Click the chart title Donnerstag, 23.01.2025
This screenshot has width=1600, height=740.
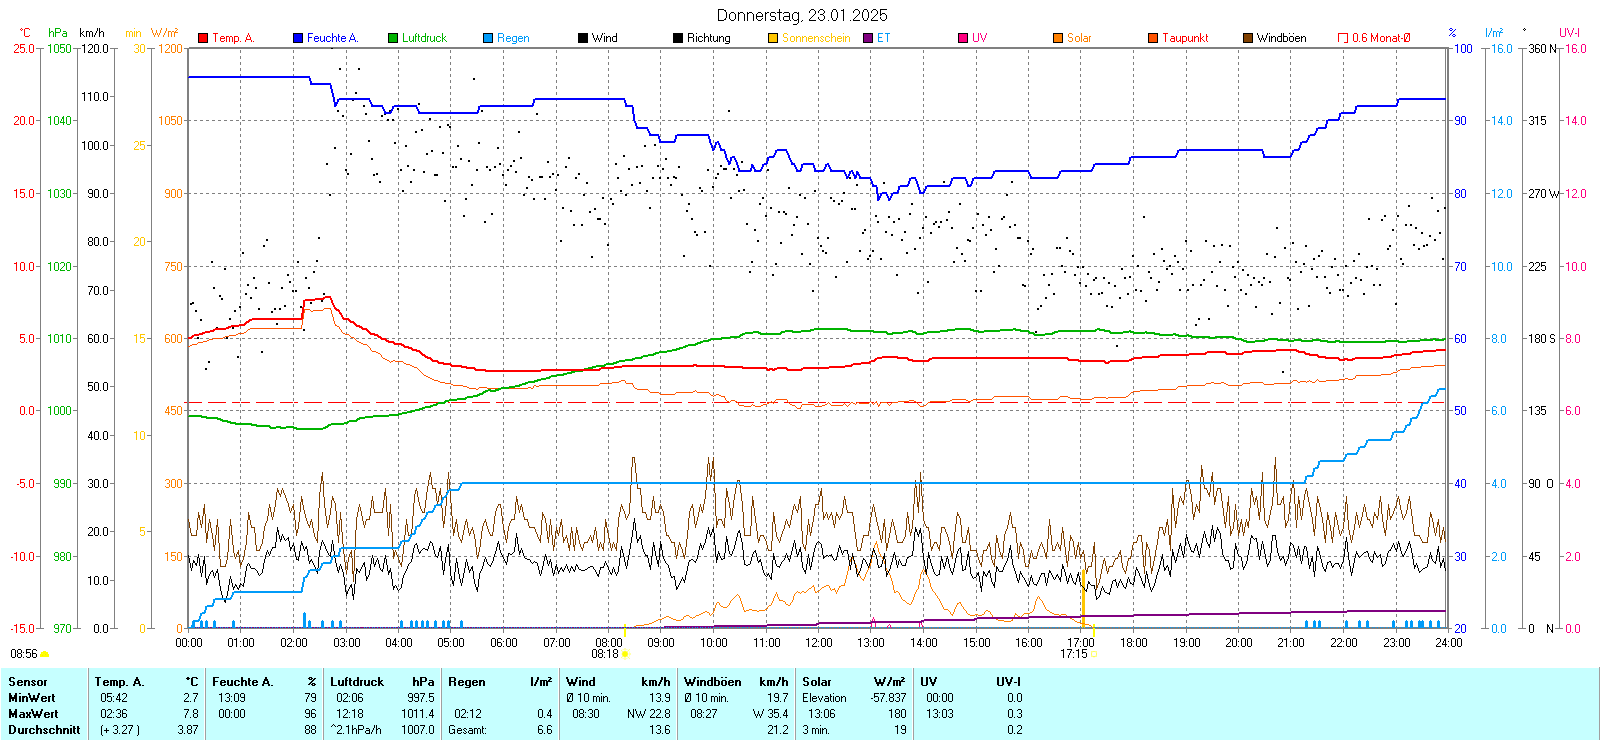coord(801,15)
